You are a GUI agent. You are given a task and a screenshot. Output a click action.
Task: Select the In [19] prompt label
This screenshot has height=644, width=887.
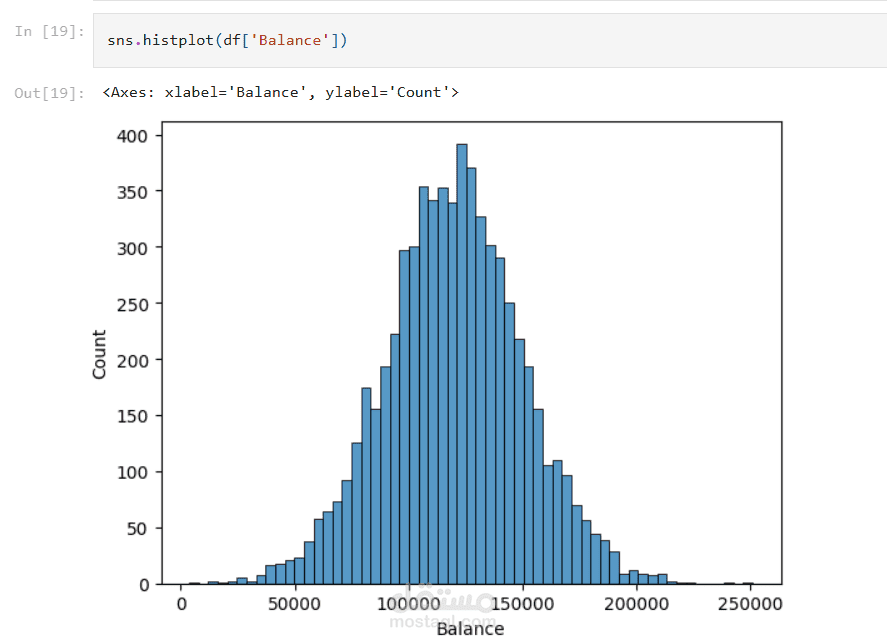coord(49,31)
